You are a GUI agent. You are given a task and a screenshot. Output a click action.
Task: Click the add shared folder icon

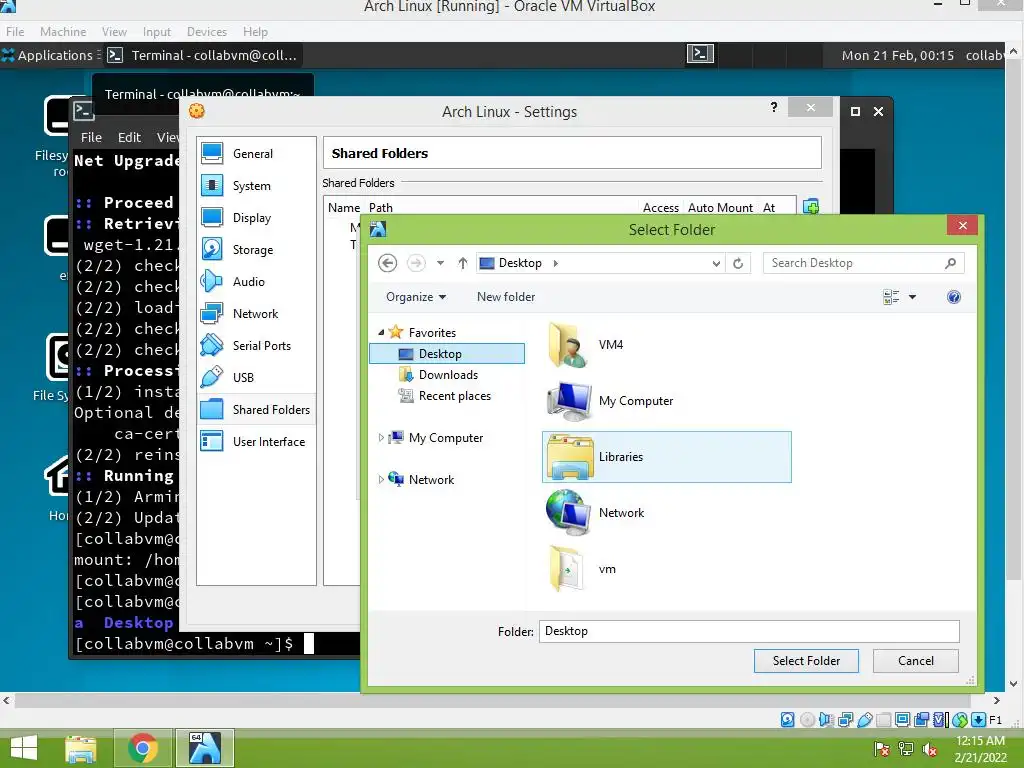pyautogui.click(x=810, y=206)
